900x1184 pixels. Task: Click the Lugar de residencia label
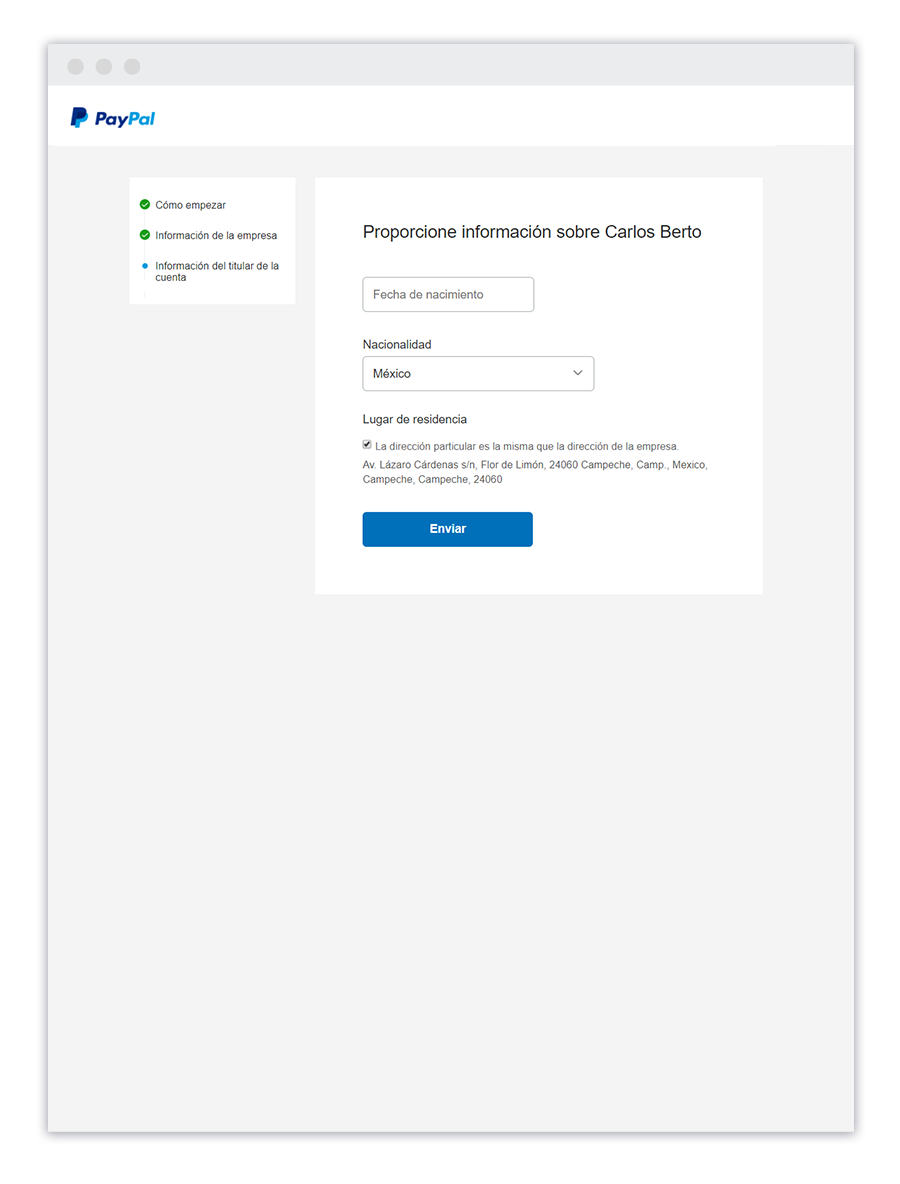414,419
